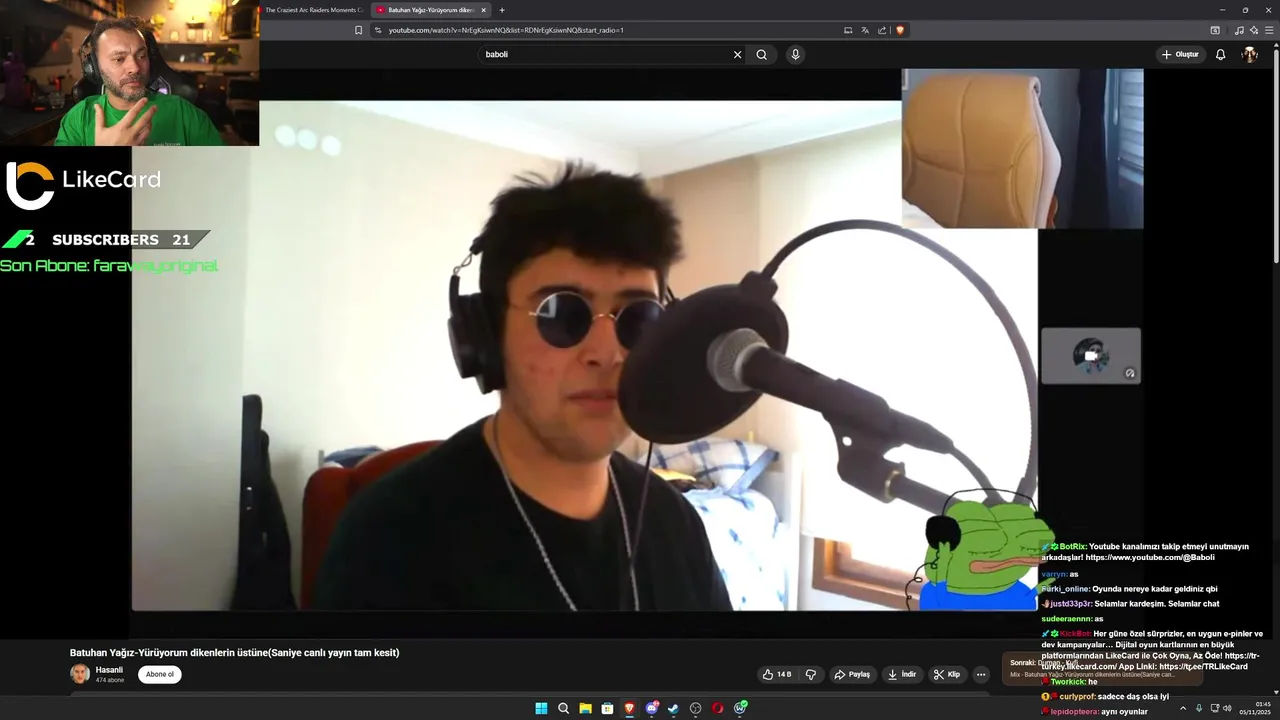Click the video title Batuhan Yağız-Yürüyorum
This screenshot has width=1280, height=720.
[x=234, y=653]
